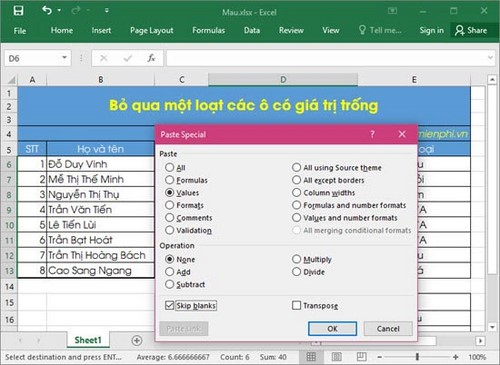
Task: Click column D header
Action: (x=283, y=80)
